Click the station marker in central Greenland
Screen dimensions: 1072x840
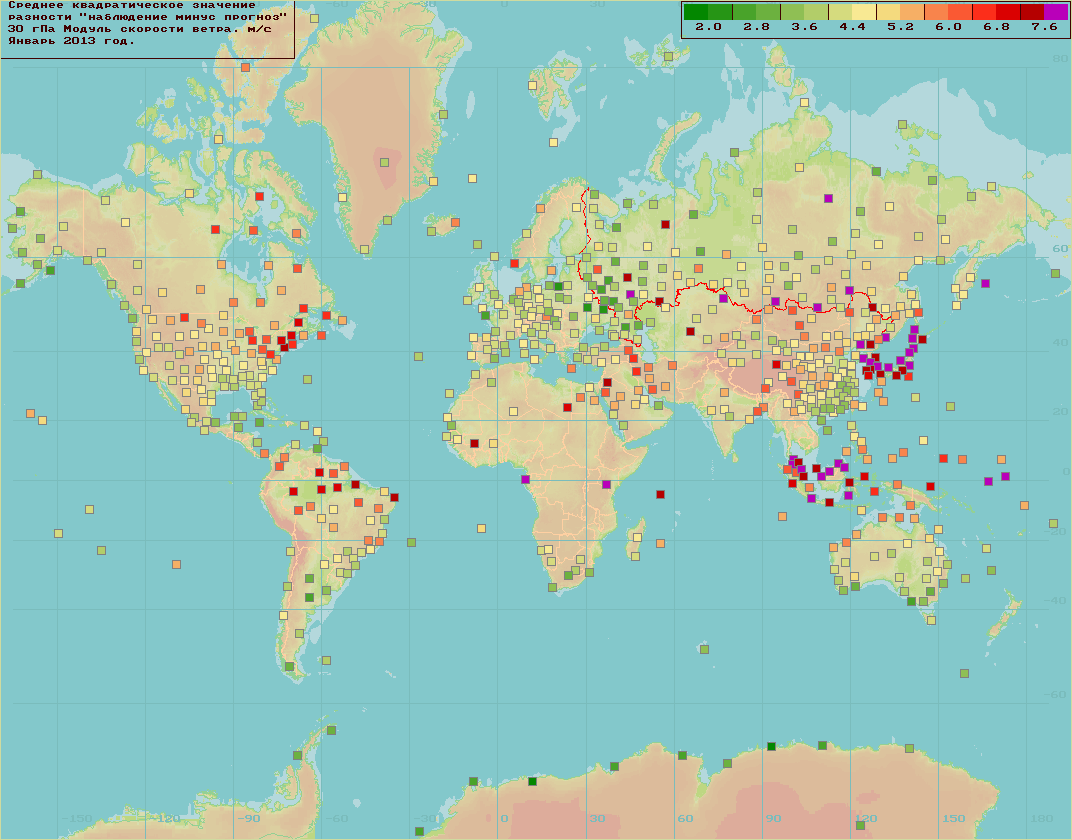pyautogui.click(x=385, y=163)
